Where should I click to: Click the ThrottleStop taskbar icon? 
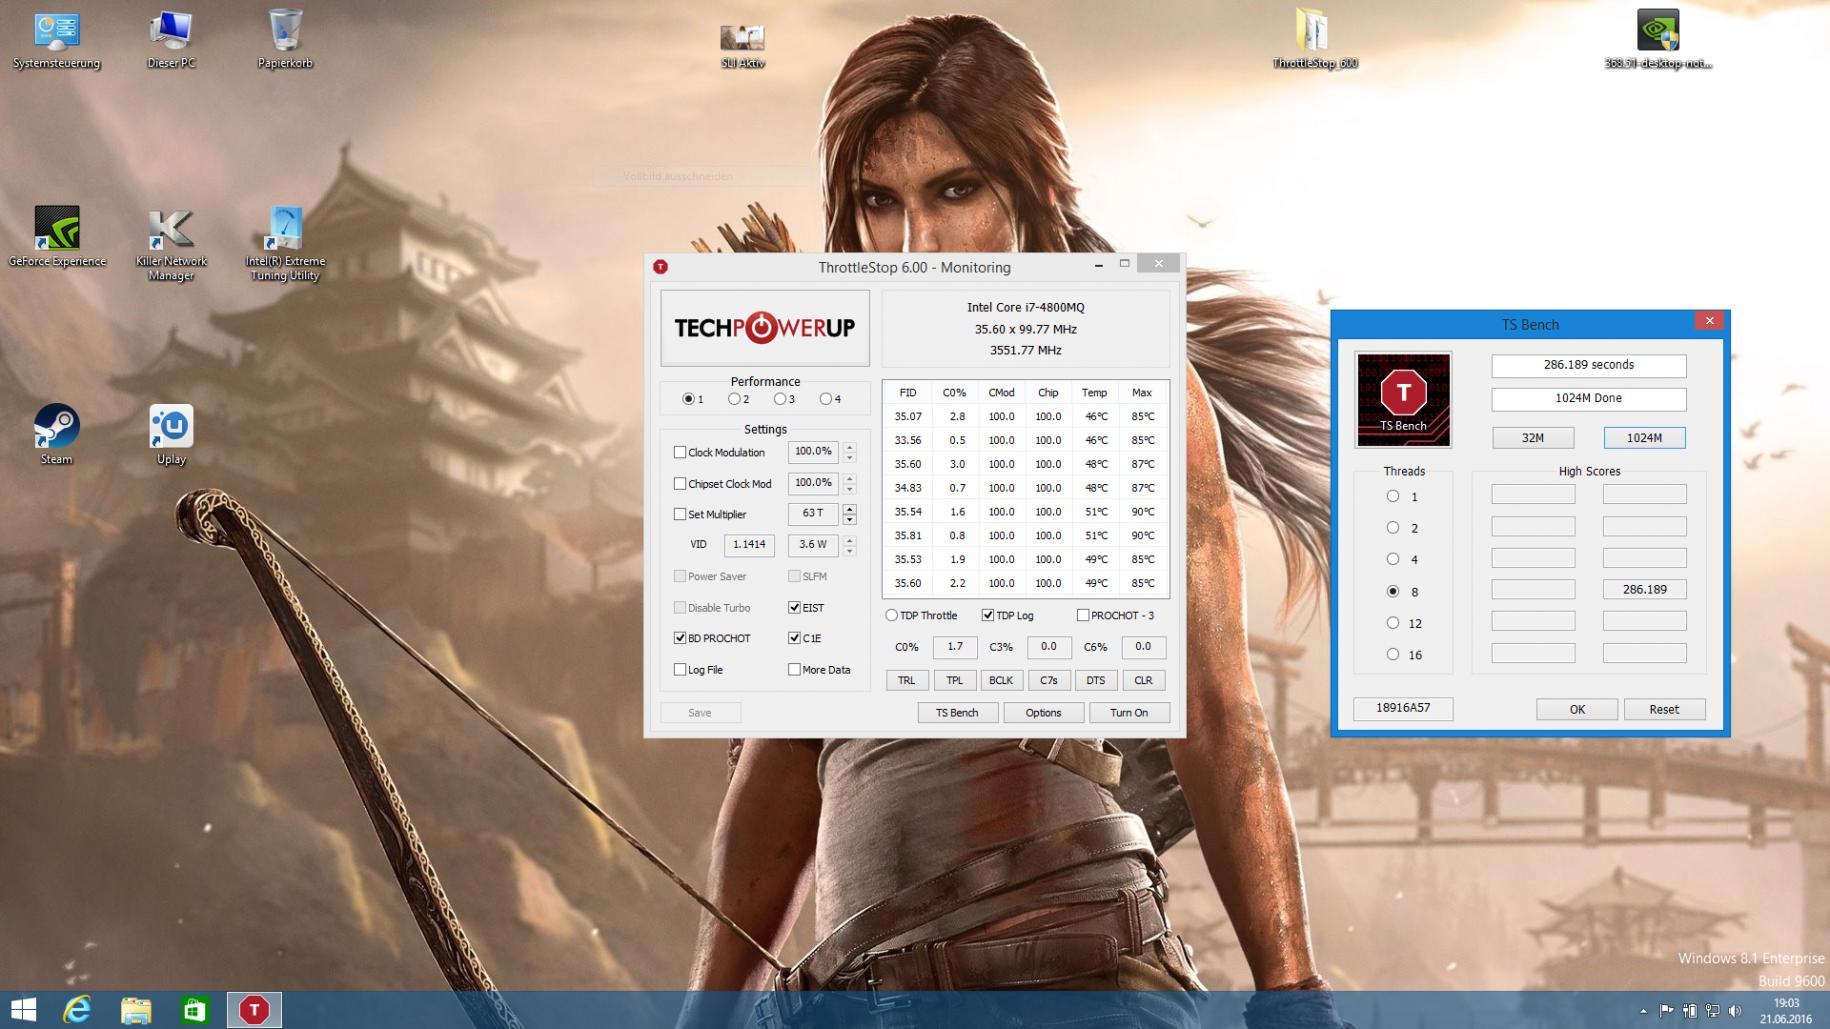point(254,1010)
